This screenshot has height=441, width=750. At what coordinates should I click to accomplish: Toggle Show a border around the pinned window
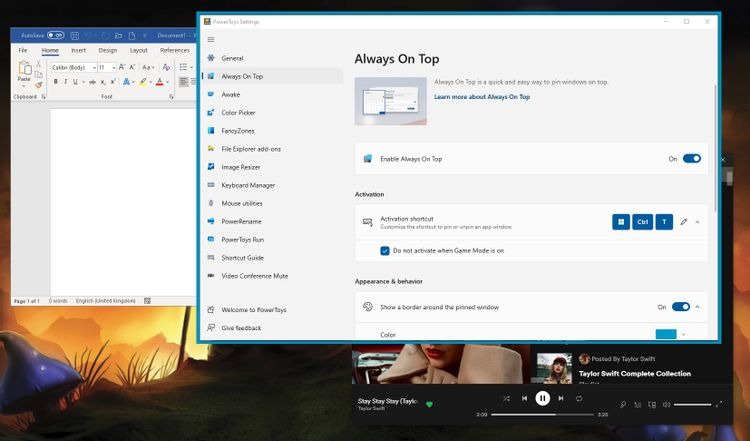tap(681, 307)
